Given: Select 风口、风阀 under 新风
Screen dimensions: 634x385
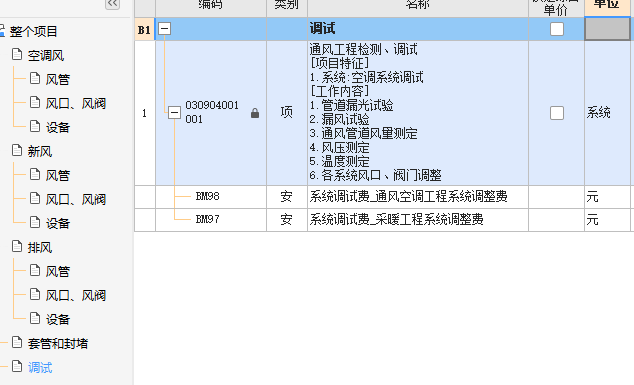Looking at the screenshot, I should tap(76, 199).
